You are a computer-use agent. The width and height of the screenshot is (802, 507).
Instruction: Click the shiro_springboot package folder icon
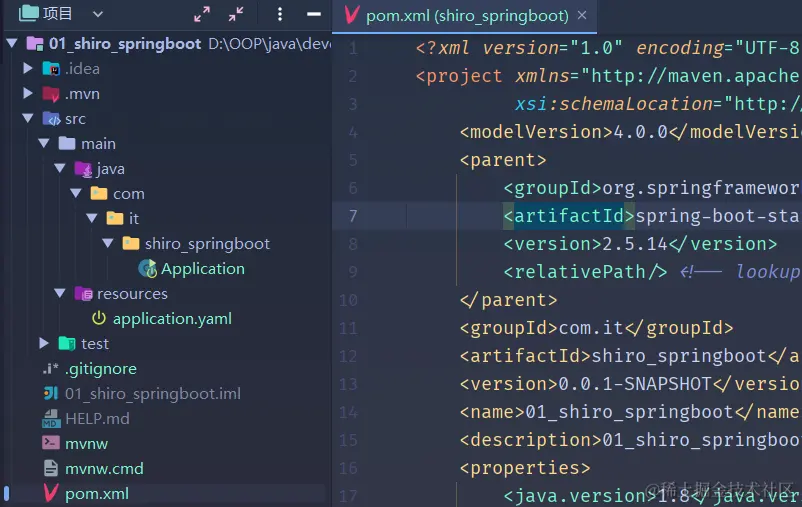pyautogui.click(x=131, y=243)
